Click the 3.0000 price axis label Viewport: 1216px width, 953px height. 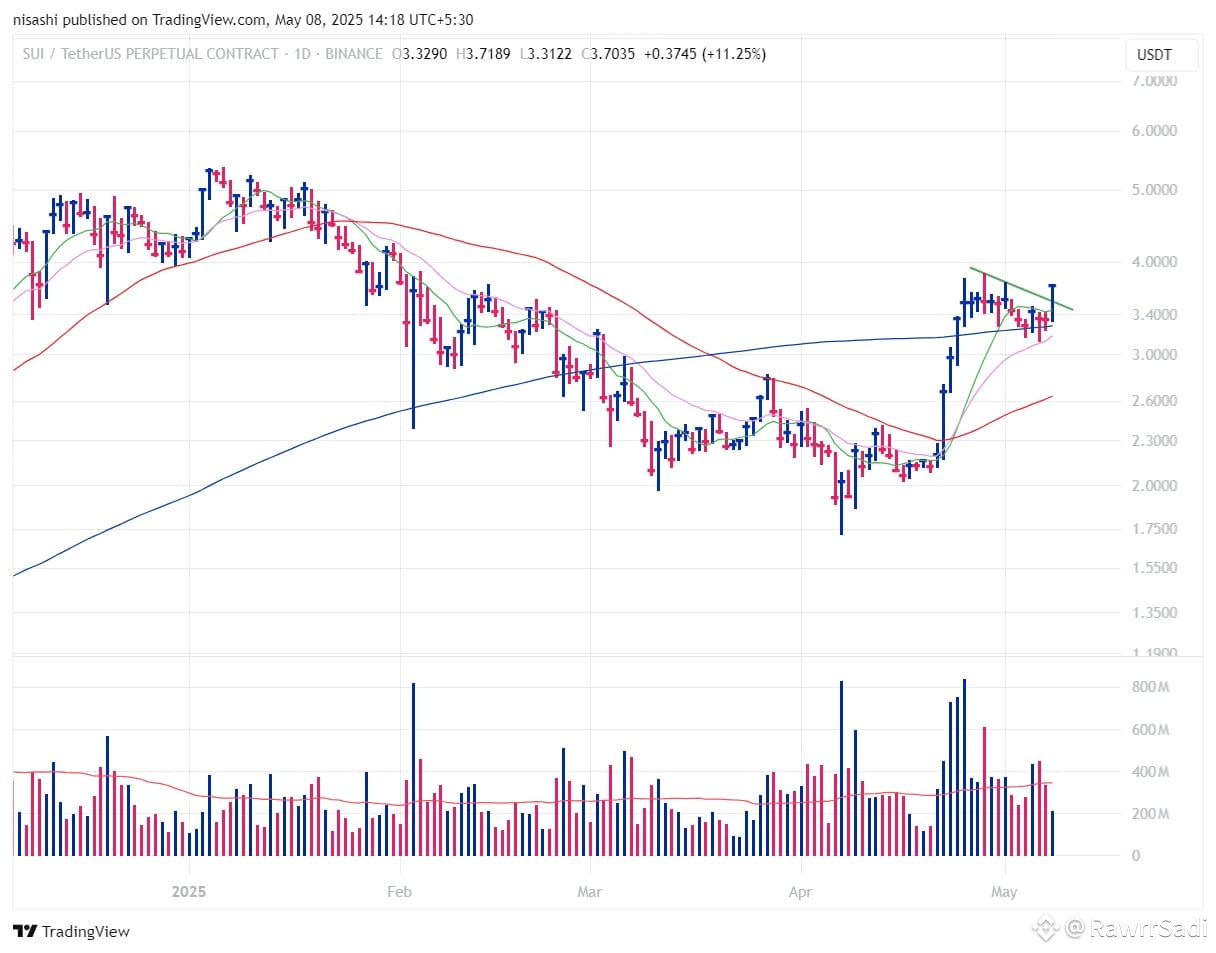pos(1153,355)
